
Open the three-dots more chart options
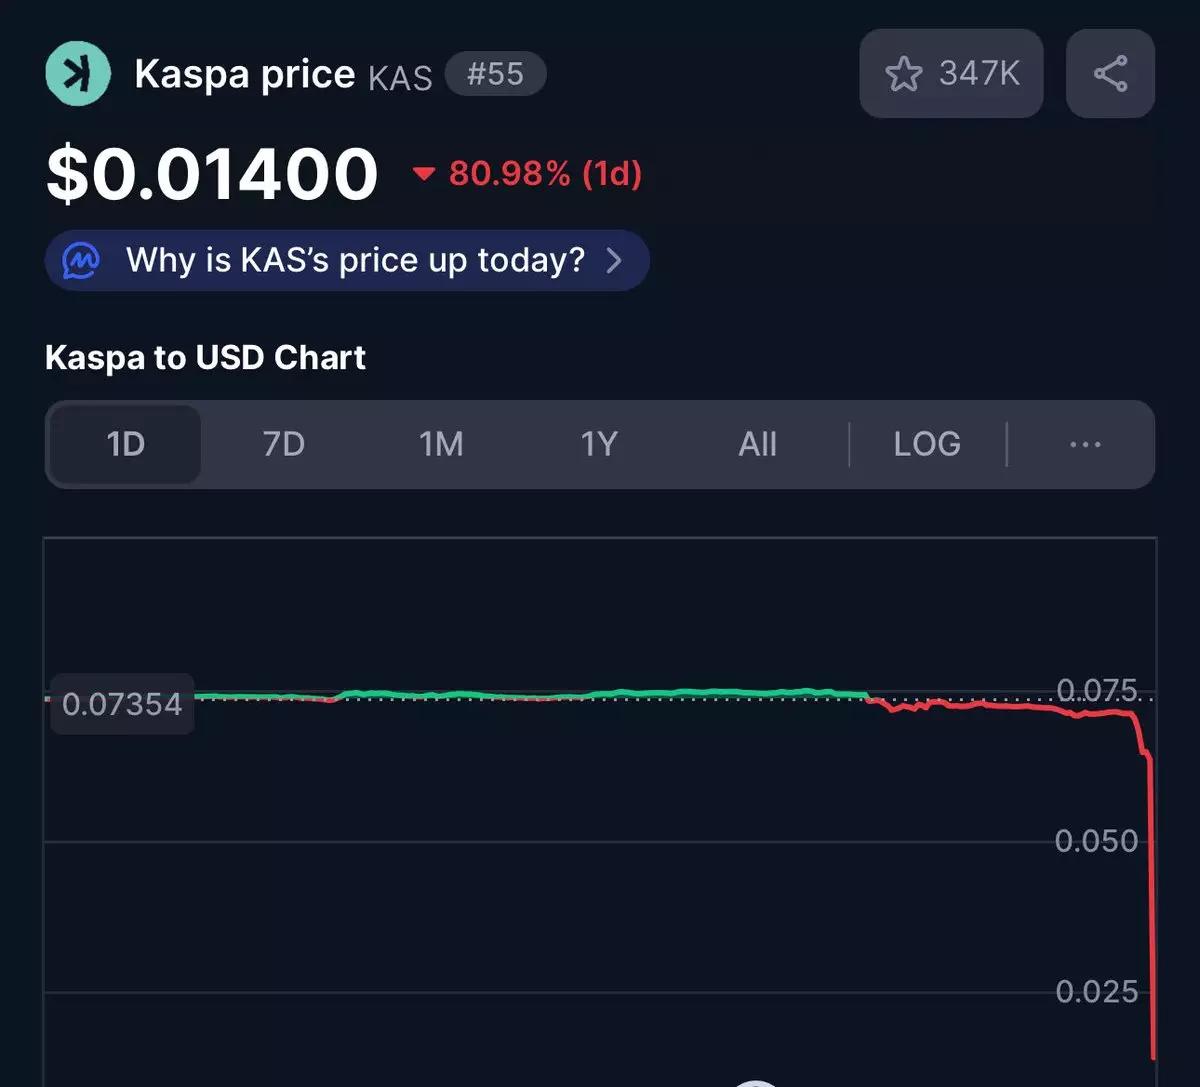[x=1085, y=444]
